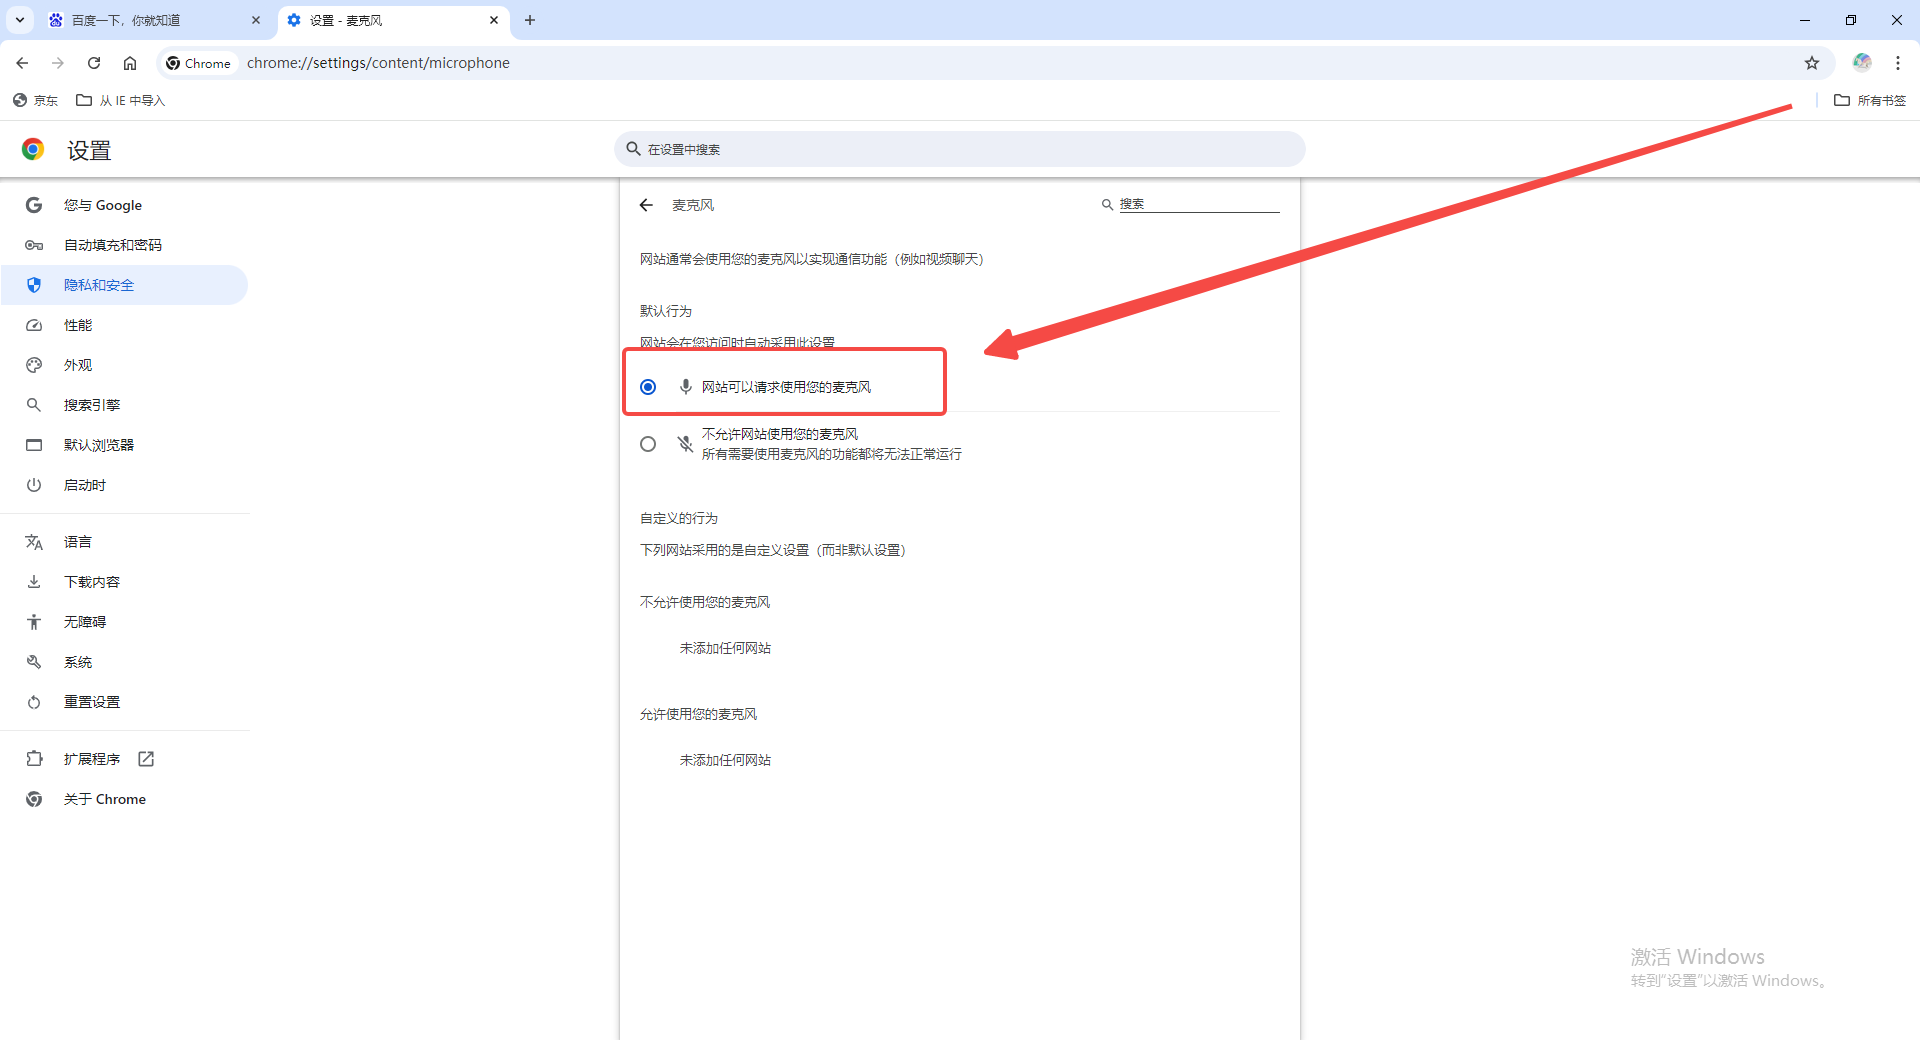Open 您与 Google settings section
This screenshot has height=1040, width=1920.
point(125,205)
